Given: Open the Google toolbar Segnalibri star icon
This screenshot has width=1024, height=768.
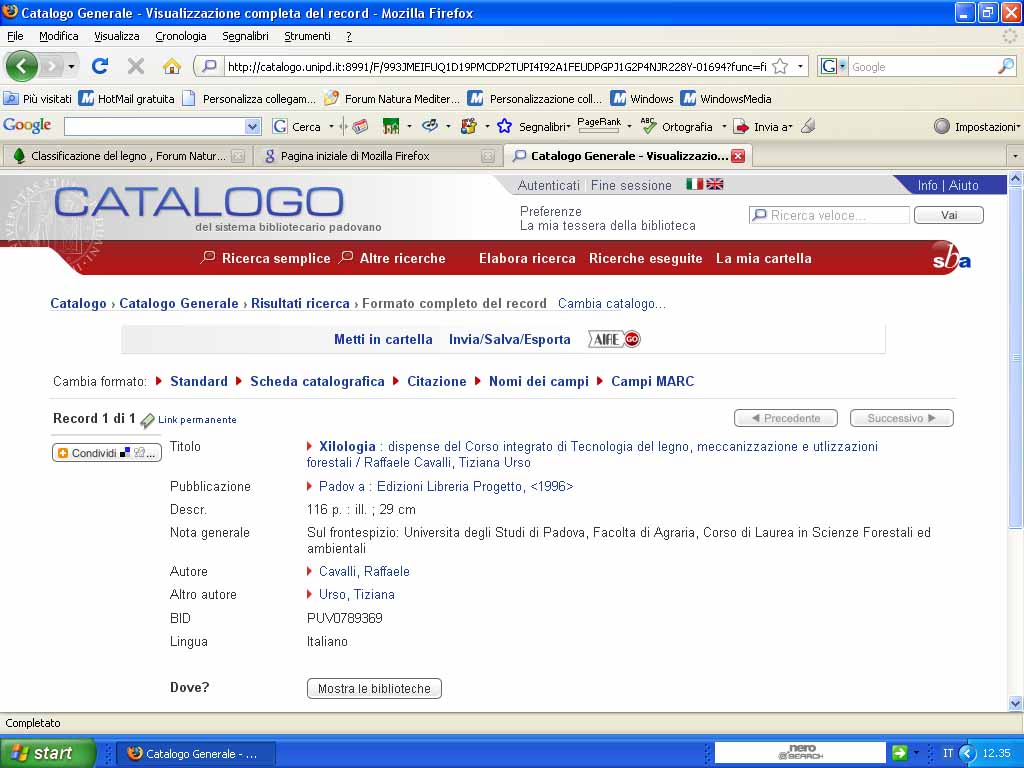Looking at the screenshot, I should (x=505, y=126).
